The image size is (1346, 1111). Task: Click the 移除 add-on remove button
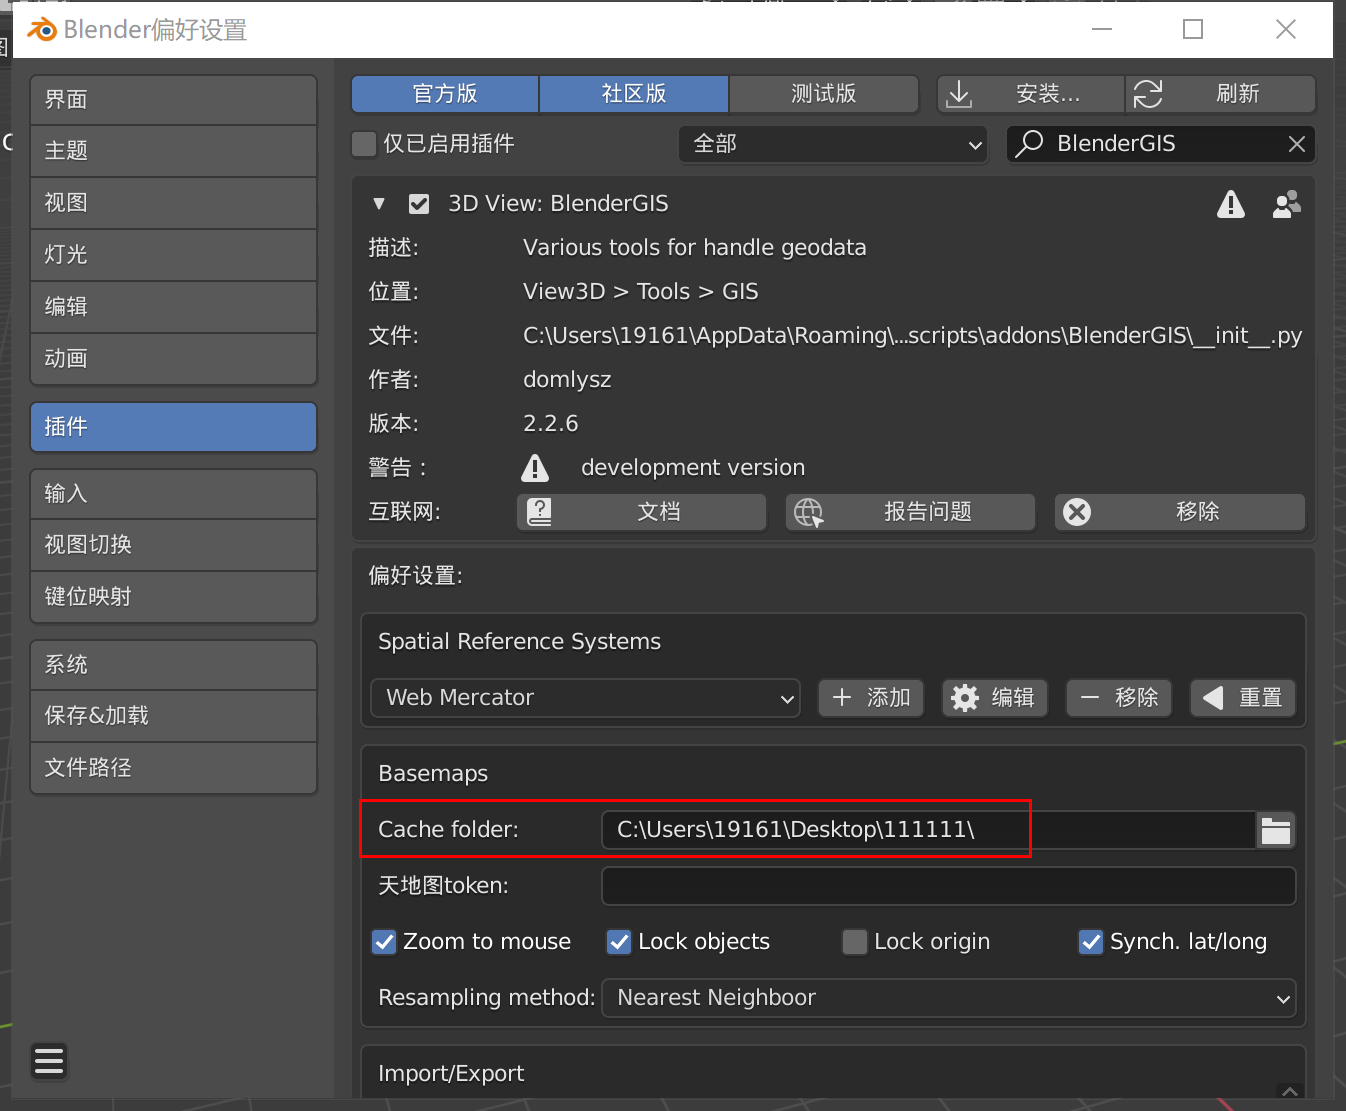tap(1180, 512)
